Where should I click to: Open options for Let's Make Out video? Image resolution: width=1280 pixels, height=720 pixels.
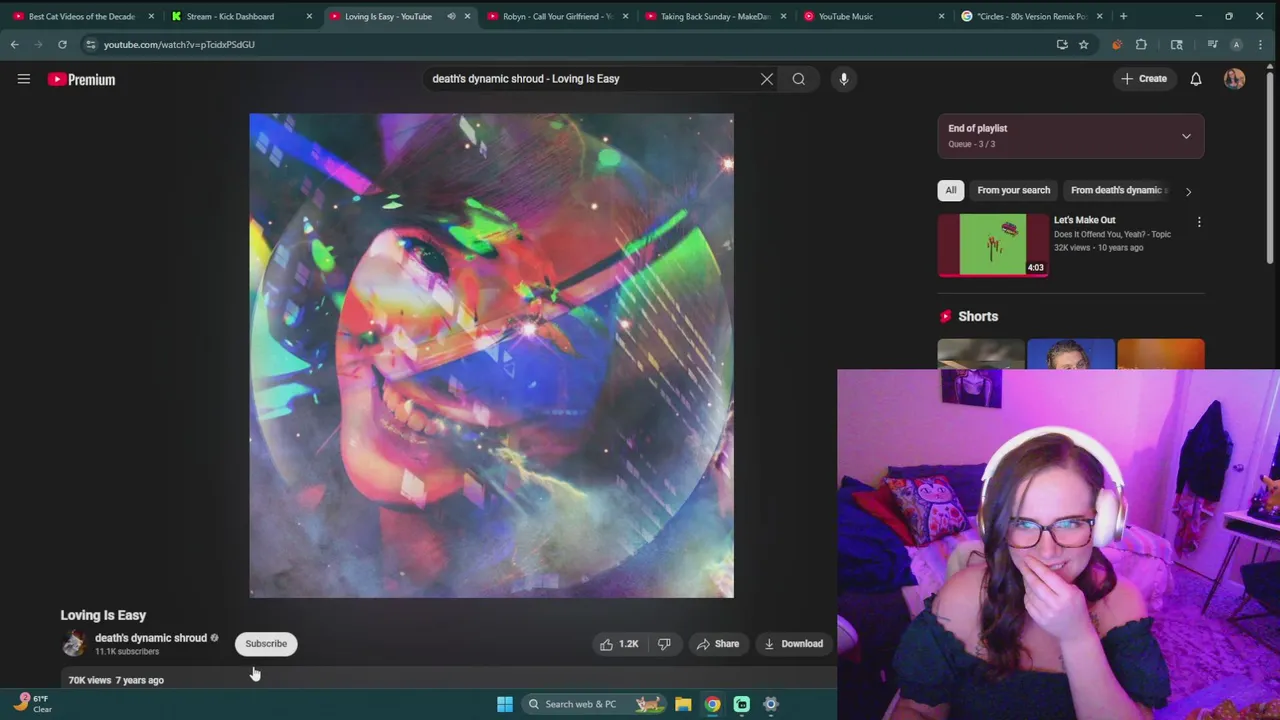(x=1199, y=222)
